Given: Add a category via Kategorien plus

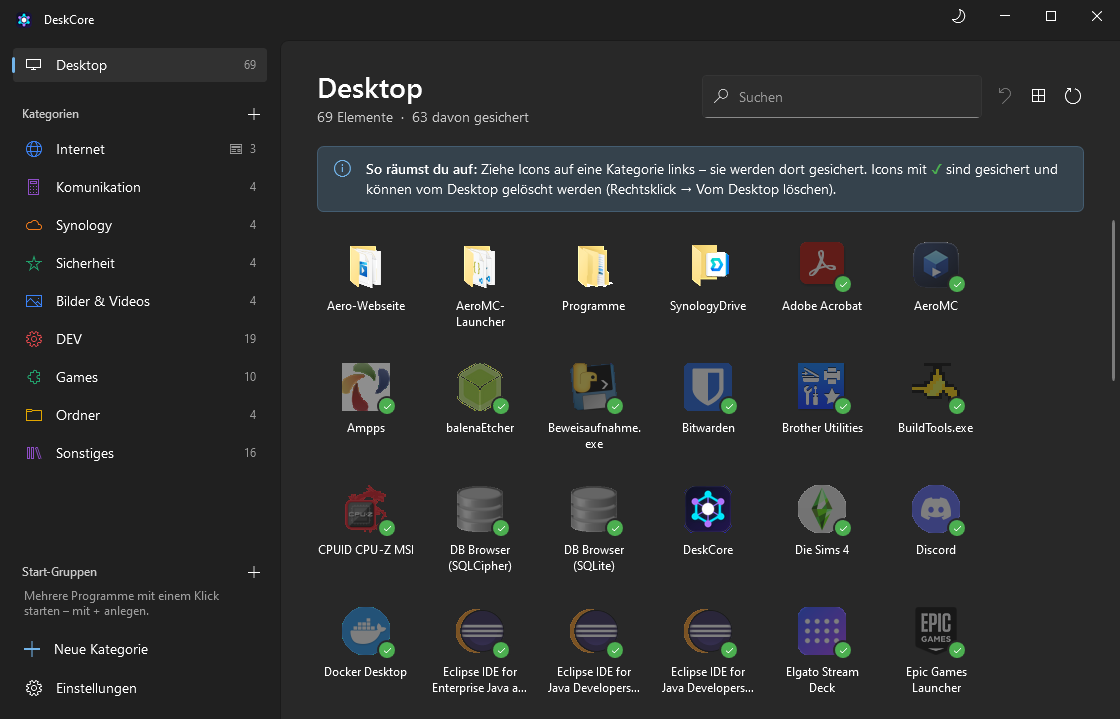Looking at the screenshot, I should (x=254, y=114).
